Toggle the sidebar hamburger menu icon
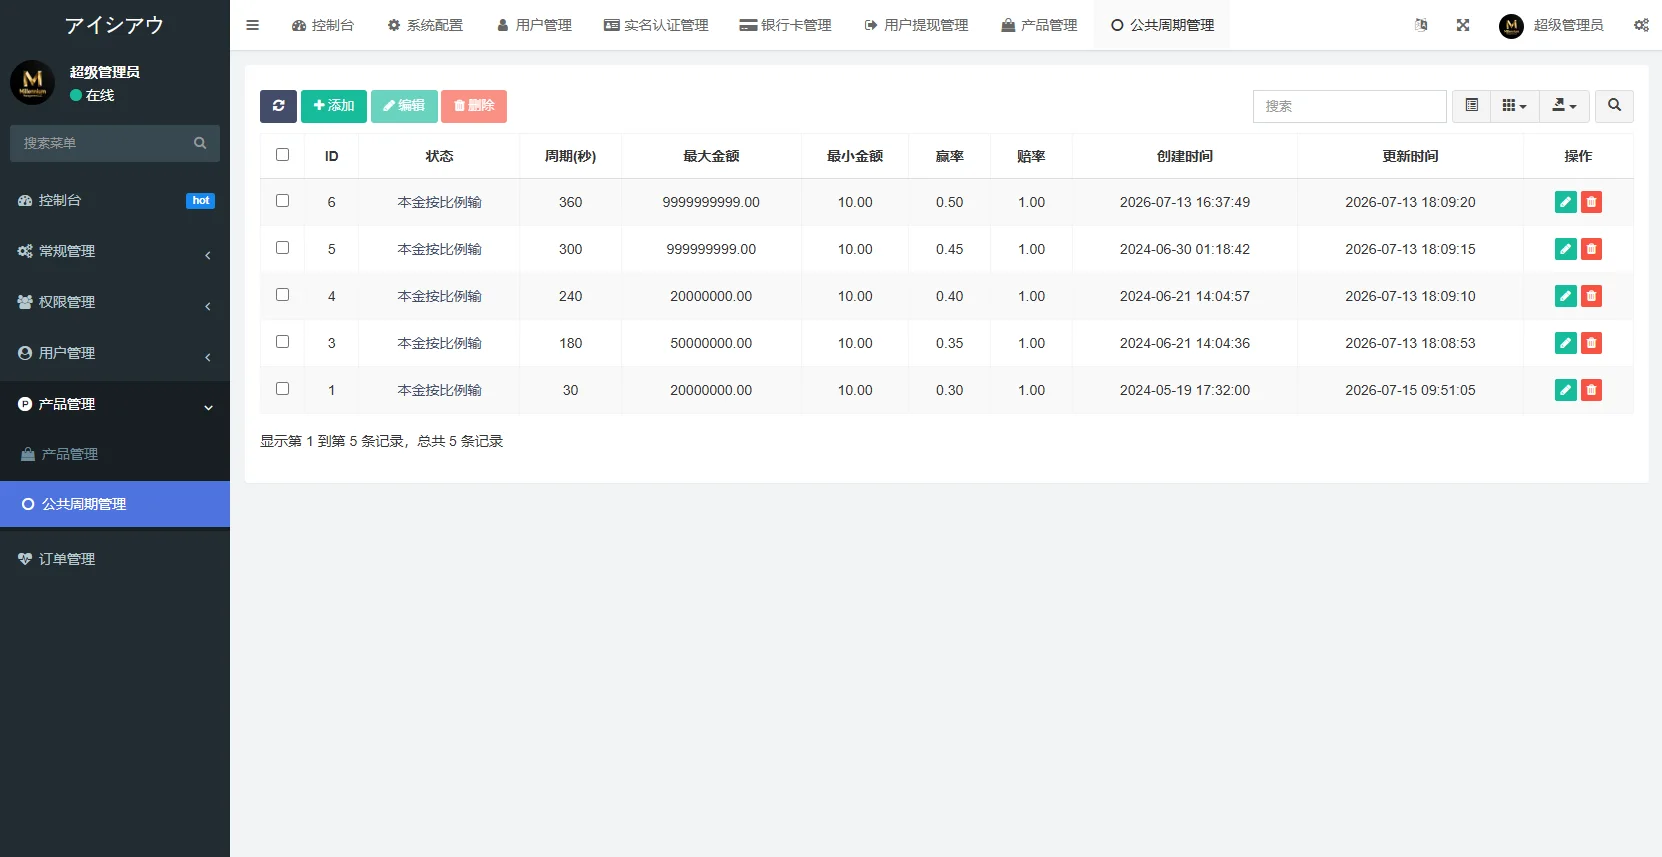Image resolution: width=1662 pixels, height=857 pixels. pos(252,25)
